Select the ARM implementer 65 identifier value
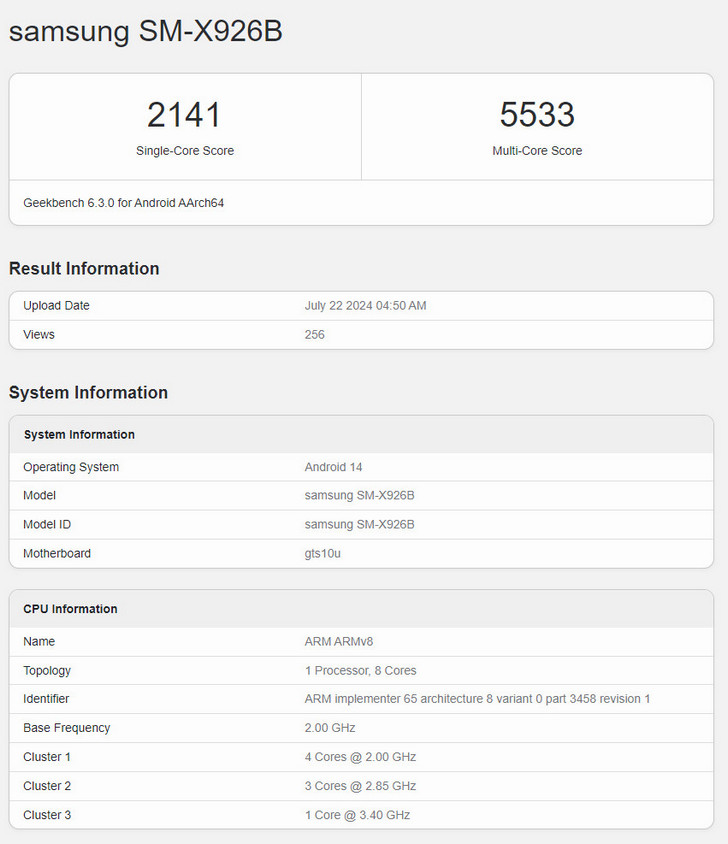Viewport: 728px width, 844px height. tap(477, 699)
